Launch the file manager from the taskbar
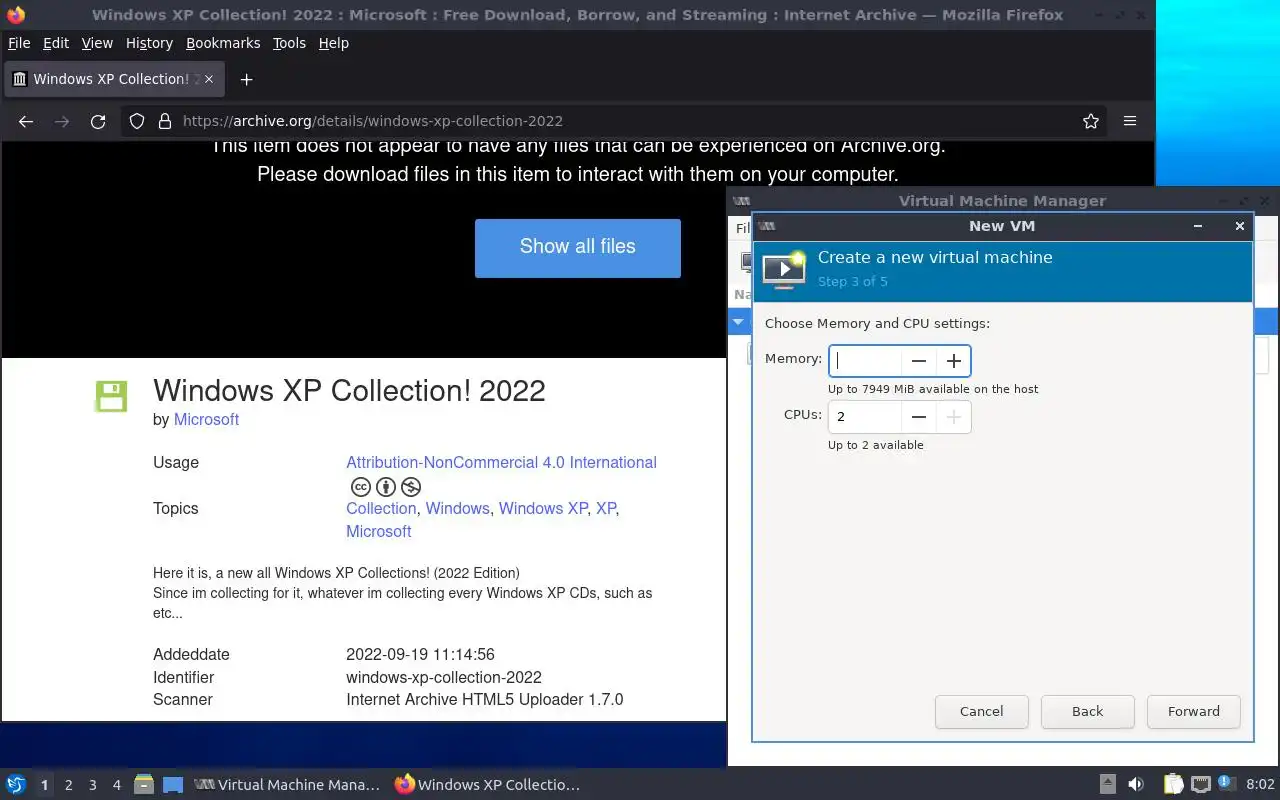Viewport: 1280px width, 800px height. (144, 785)
